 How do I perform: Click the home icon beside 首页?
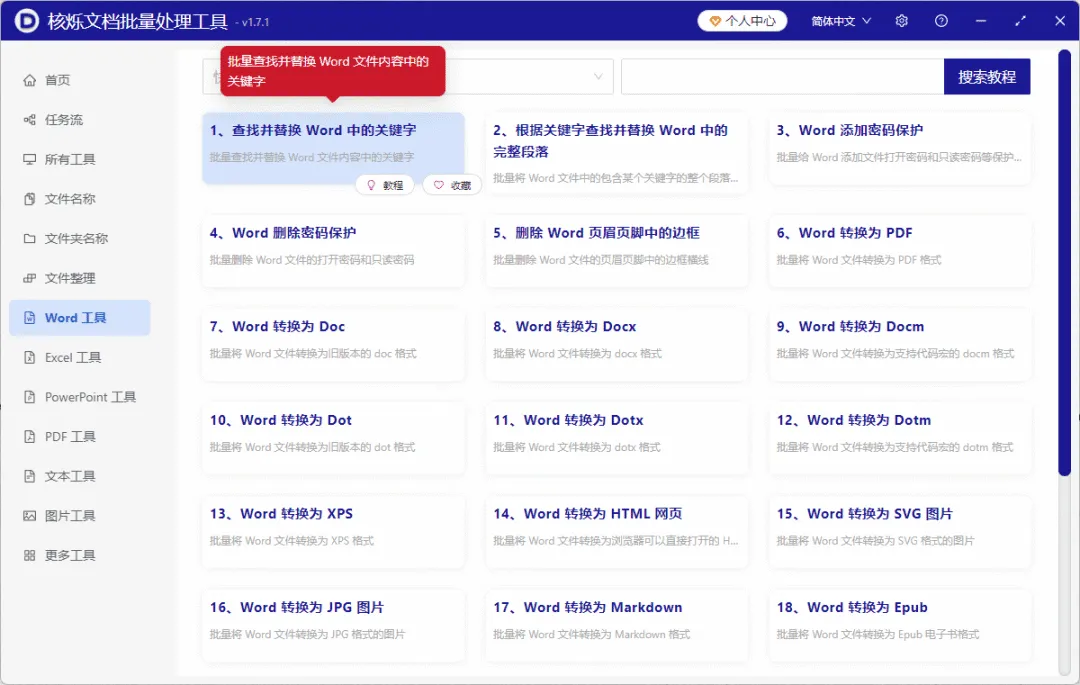tap(30, 80)
